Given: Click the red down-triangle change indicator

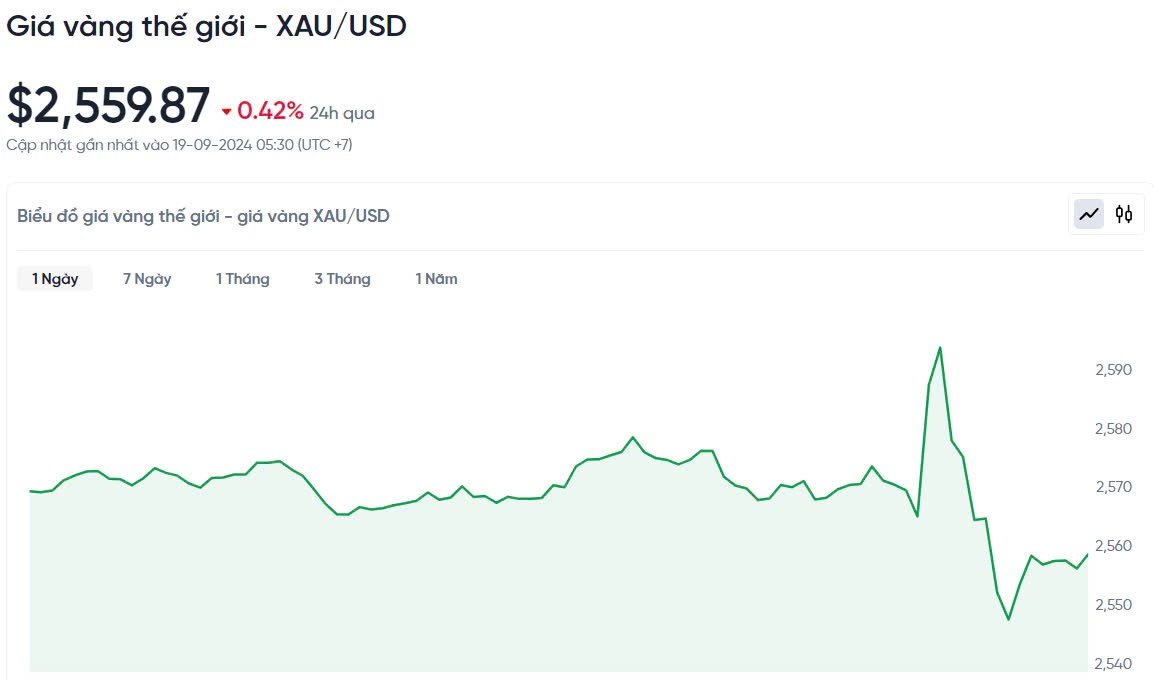Looking at the screenshot, I should pos(227,112).
